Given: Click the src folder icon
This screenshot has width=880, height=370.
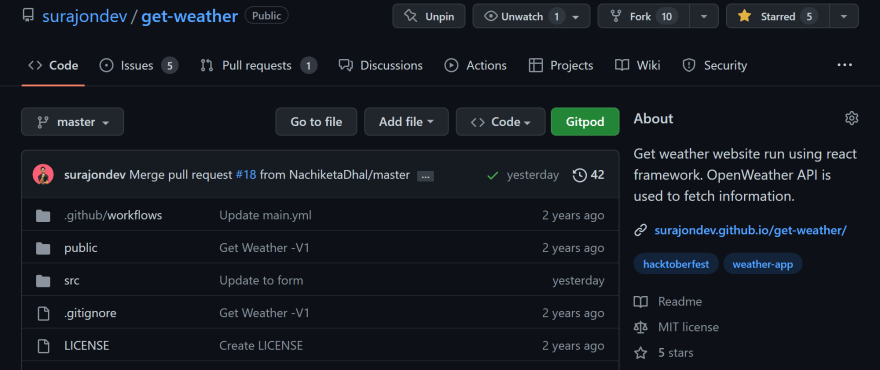Looking at the screenshot, I should pos(43,281).
